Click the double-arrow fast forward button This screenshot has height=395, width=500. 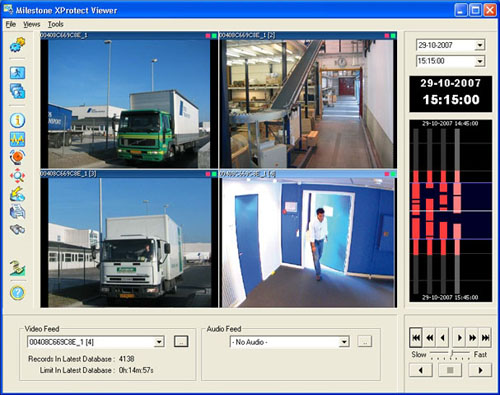(x=472, y=338)
